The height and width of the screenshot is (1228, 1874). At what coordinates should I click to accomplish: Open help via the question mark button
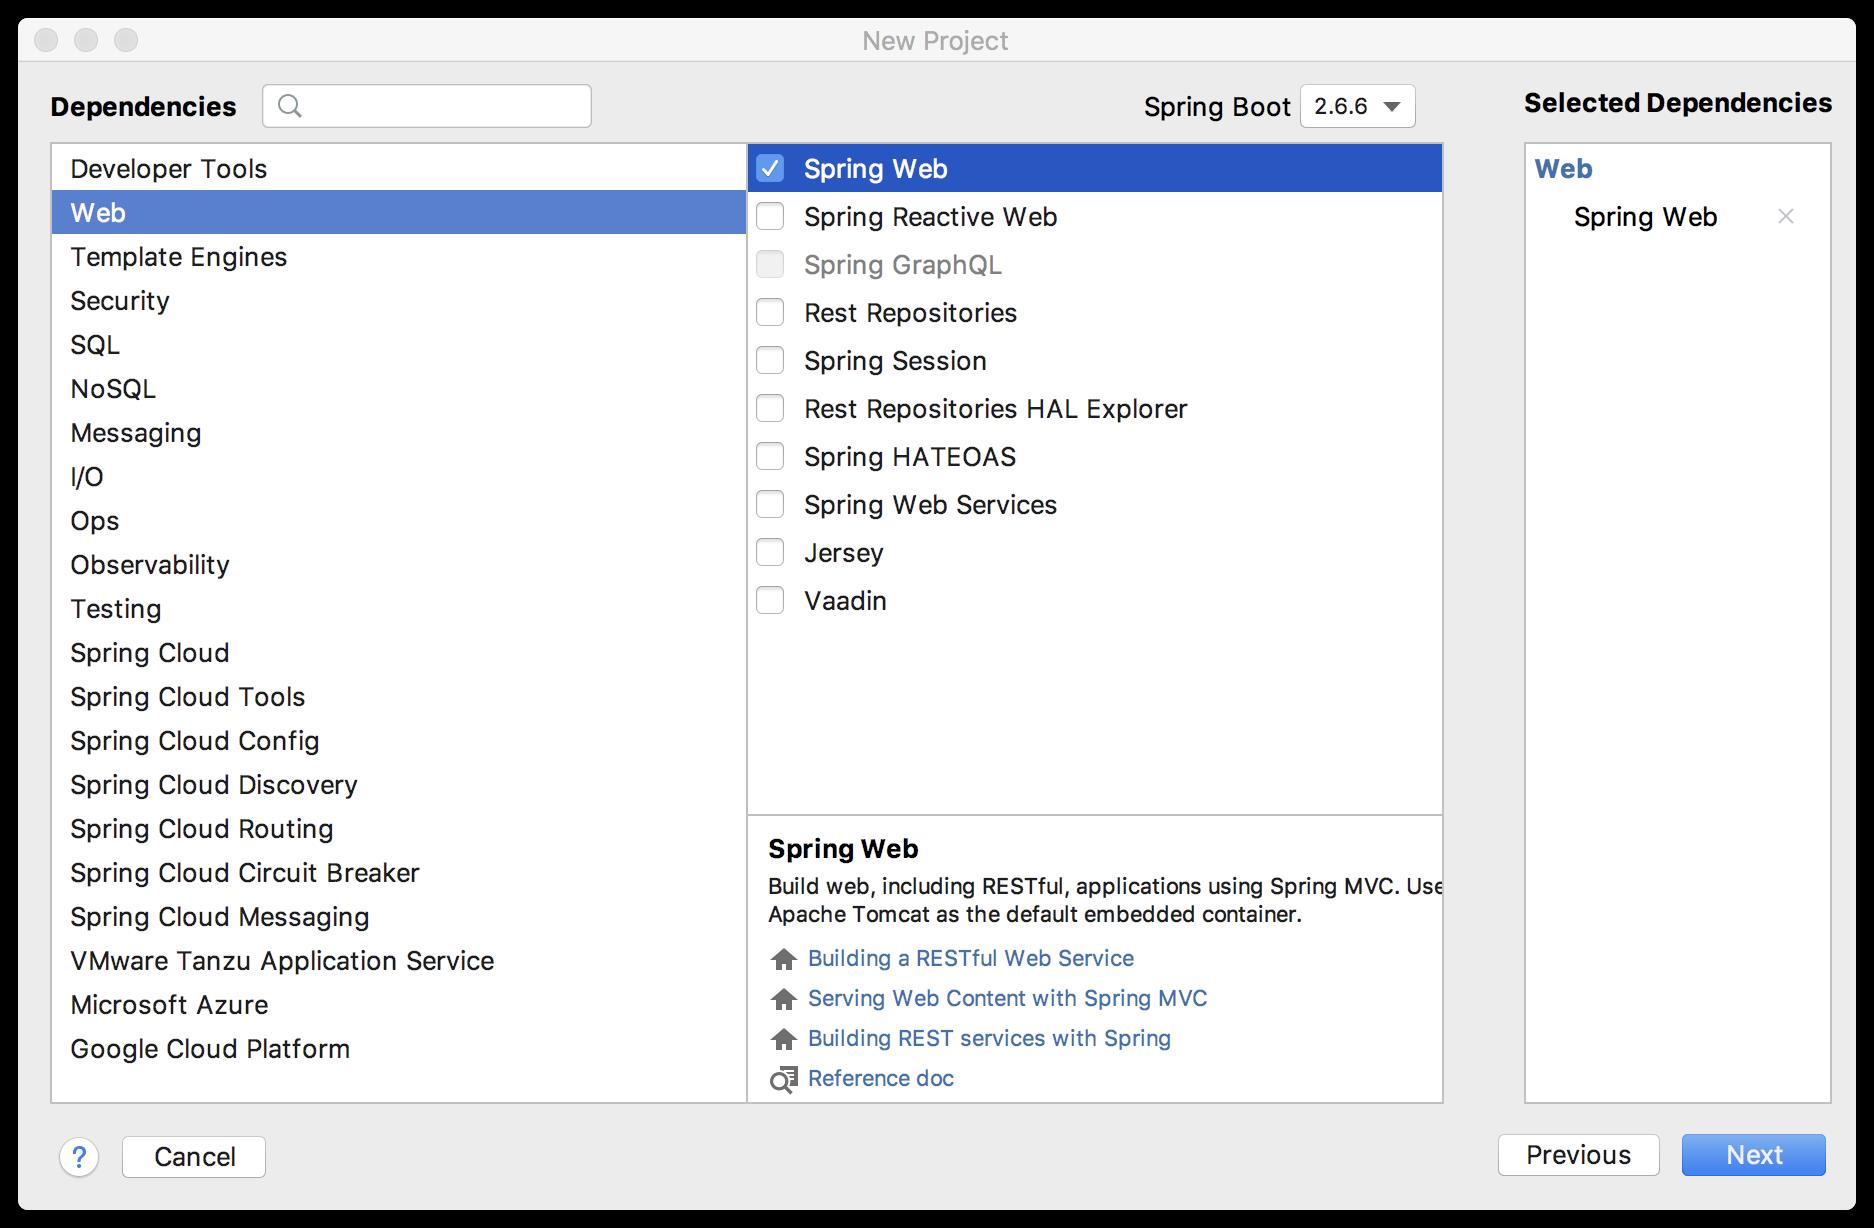(79, 1157)
